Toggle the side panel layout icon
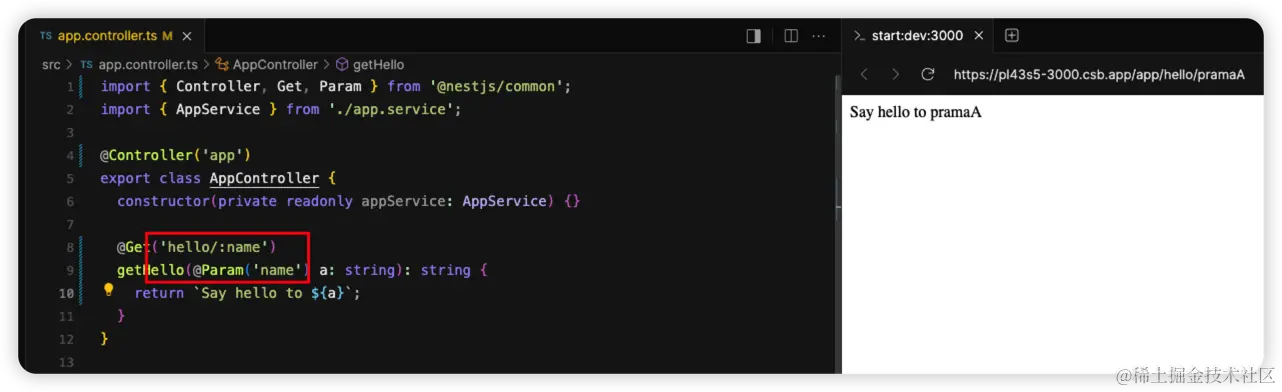Image resolution: width=1282 pixels, height=392 pixels. tap(754, 36)
